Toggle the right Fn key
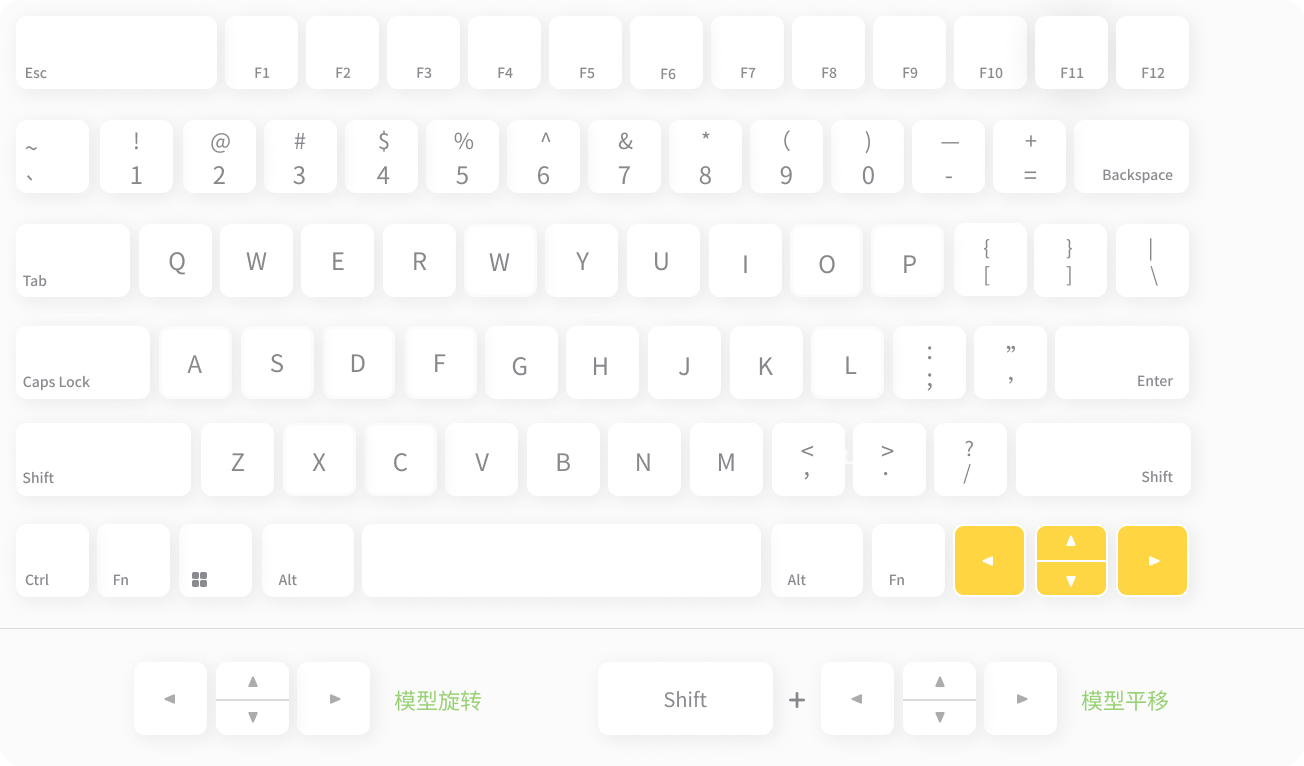Viewport: 1304px width, 766px height. pyautogui.click(x=907, y=560)
